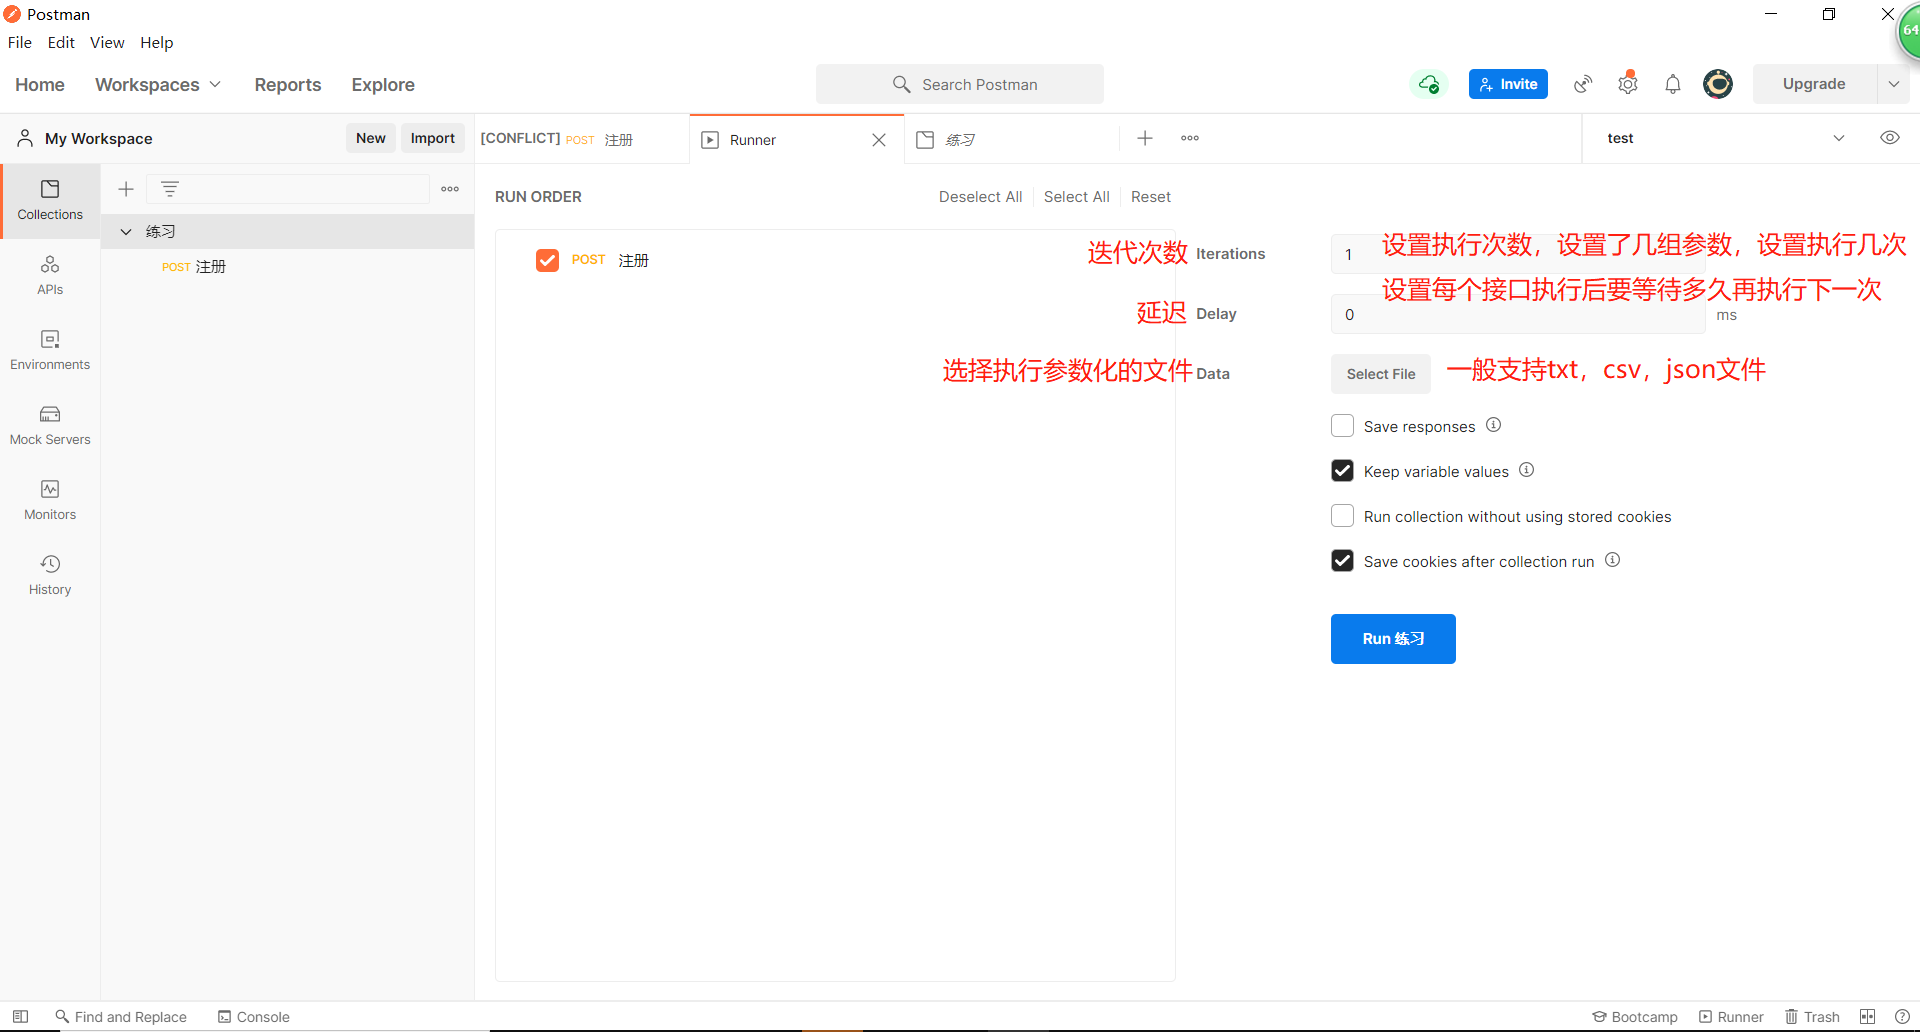Image resolution: width=1920 pixels, height=1032 pixels.
Task: Switch to the 练习 collection tab
Action: click(1011, 139)
